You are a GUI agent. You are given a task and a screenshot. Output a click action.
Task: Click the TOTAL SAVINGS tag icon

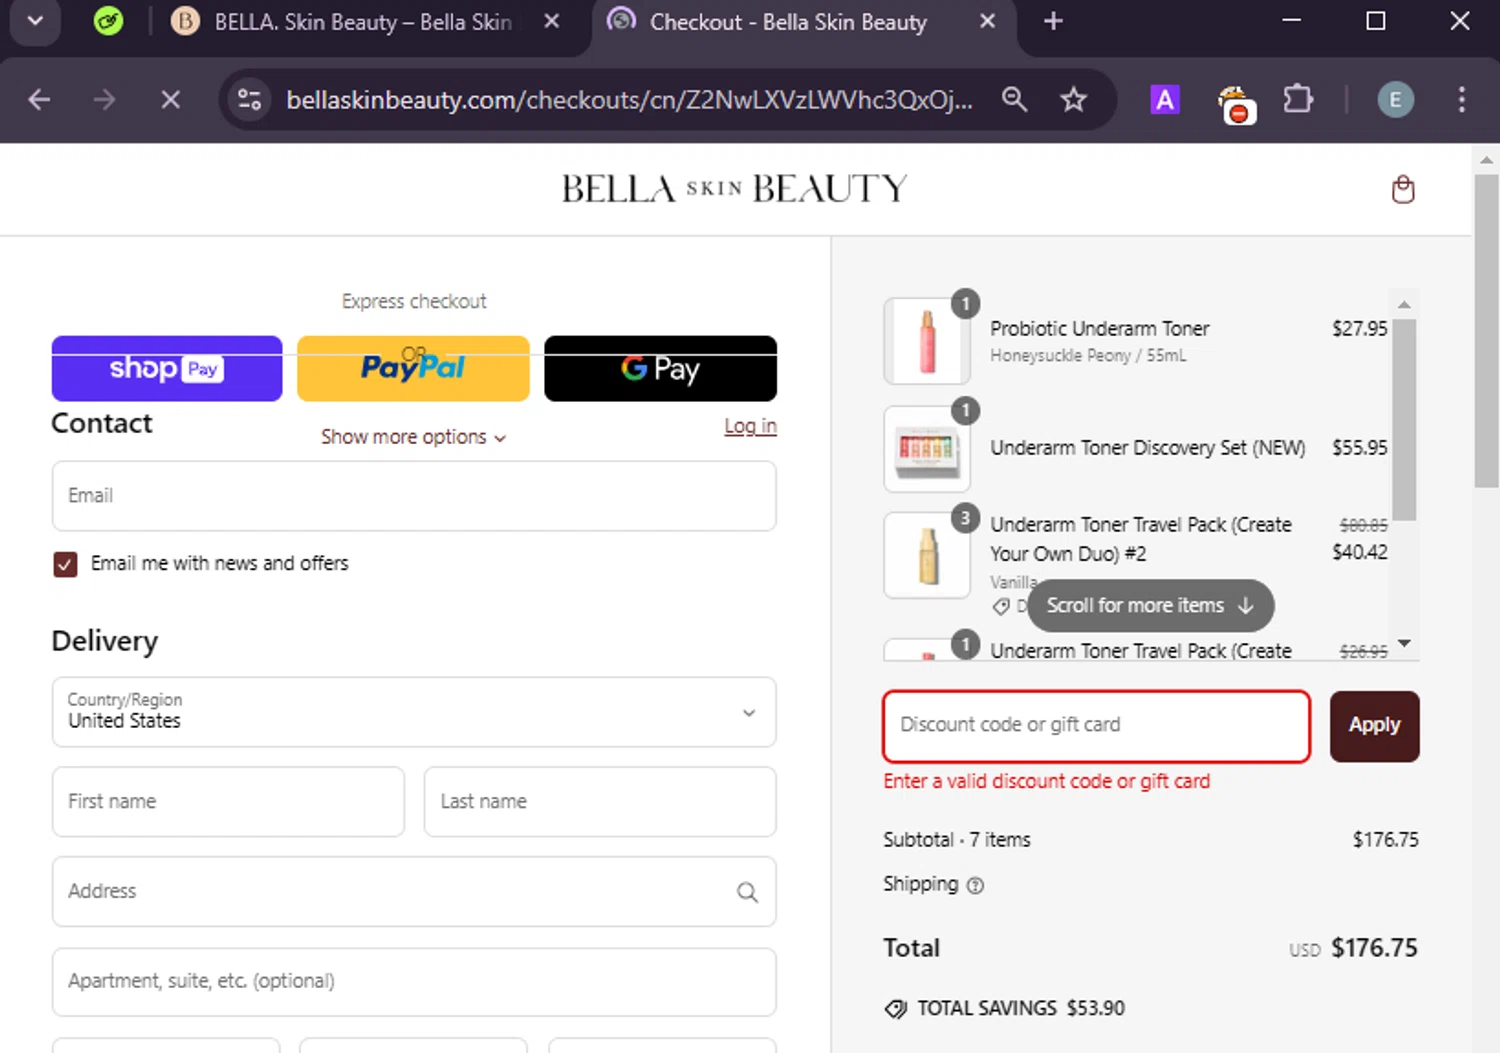click(895, 1009)
